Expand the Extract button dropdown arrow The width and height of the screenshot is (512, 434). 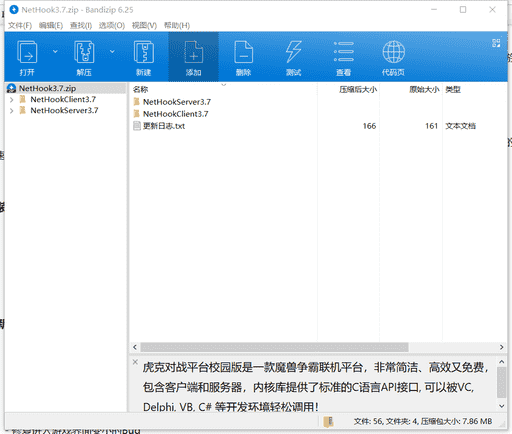pyautogui.click(x=112, y=51)
